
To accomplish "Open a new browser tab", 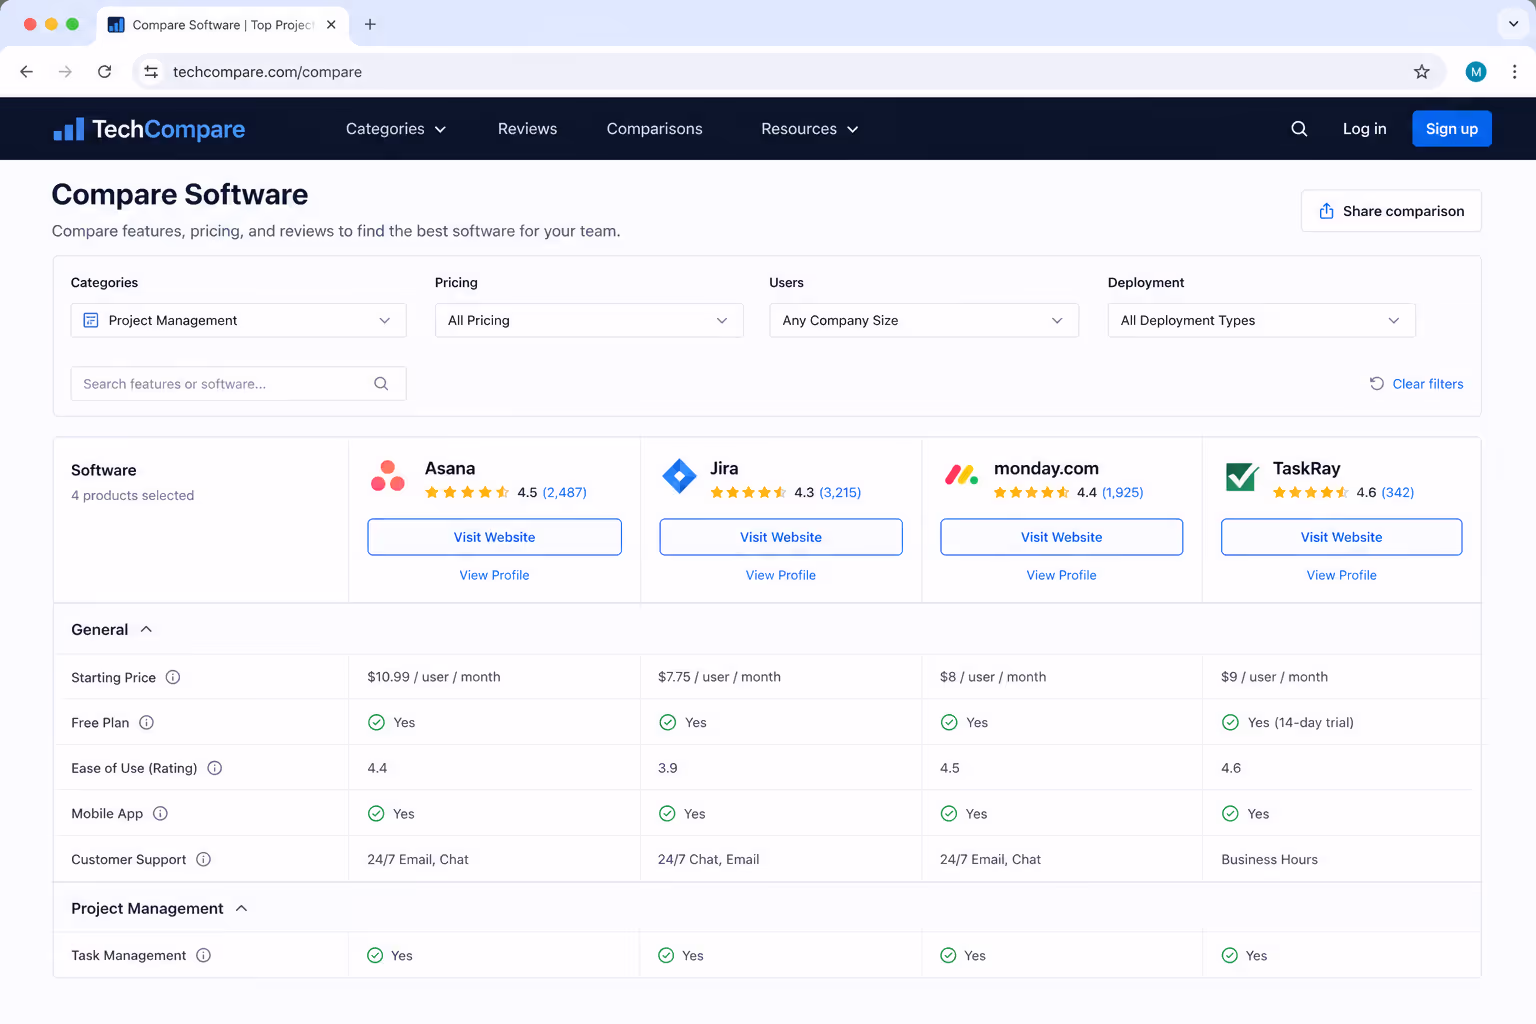I will [370, 24].
